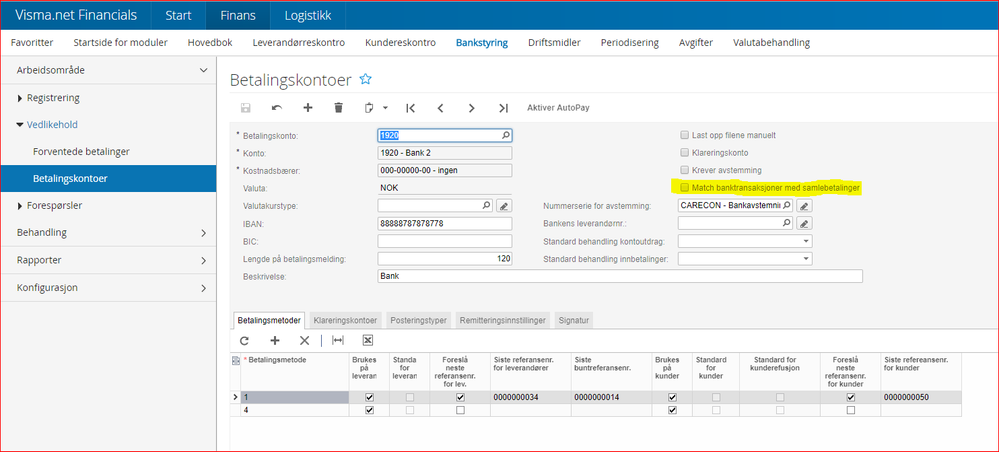Click the IBAN input field
Viewport: 999px width, 452px height.
[445, 224]
